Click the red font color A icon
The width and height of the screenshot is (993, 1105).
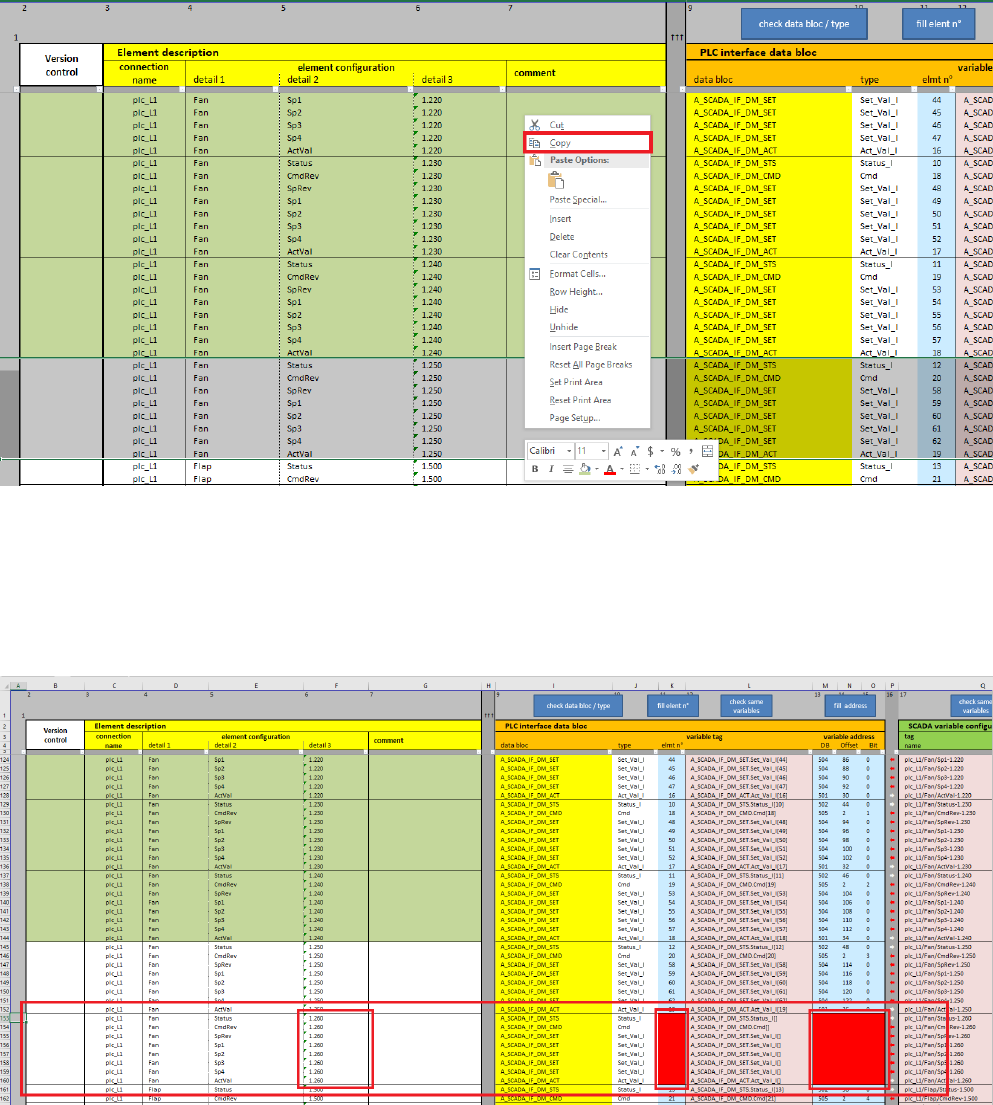coord(610,469)
